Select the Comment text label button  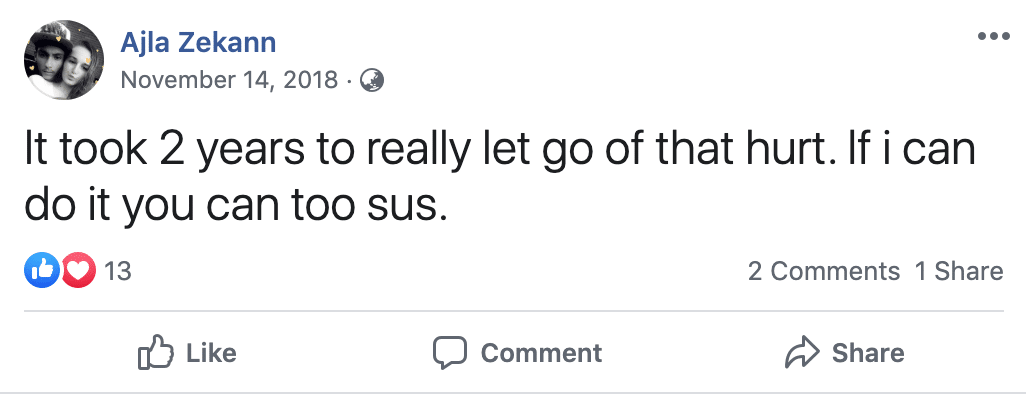(541, 353)
